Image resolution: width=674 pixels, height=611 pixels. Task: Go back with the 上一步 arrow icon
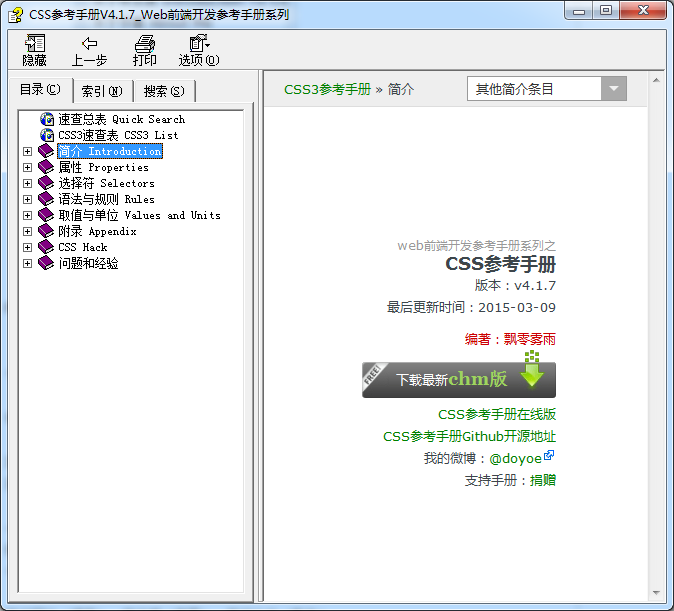tap(89, 43)
